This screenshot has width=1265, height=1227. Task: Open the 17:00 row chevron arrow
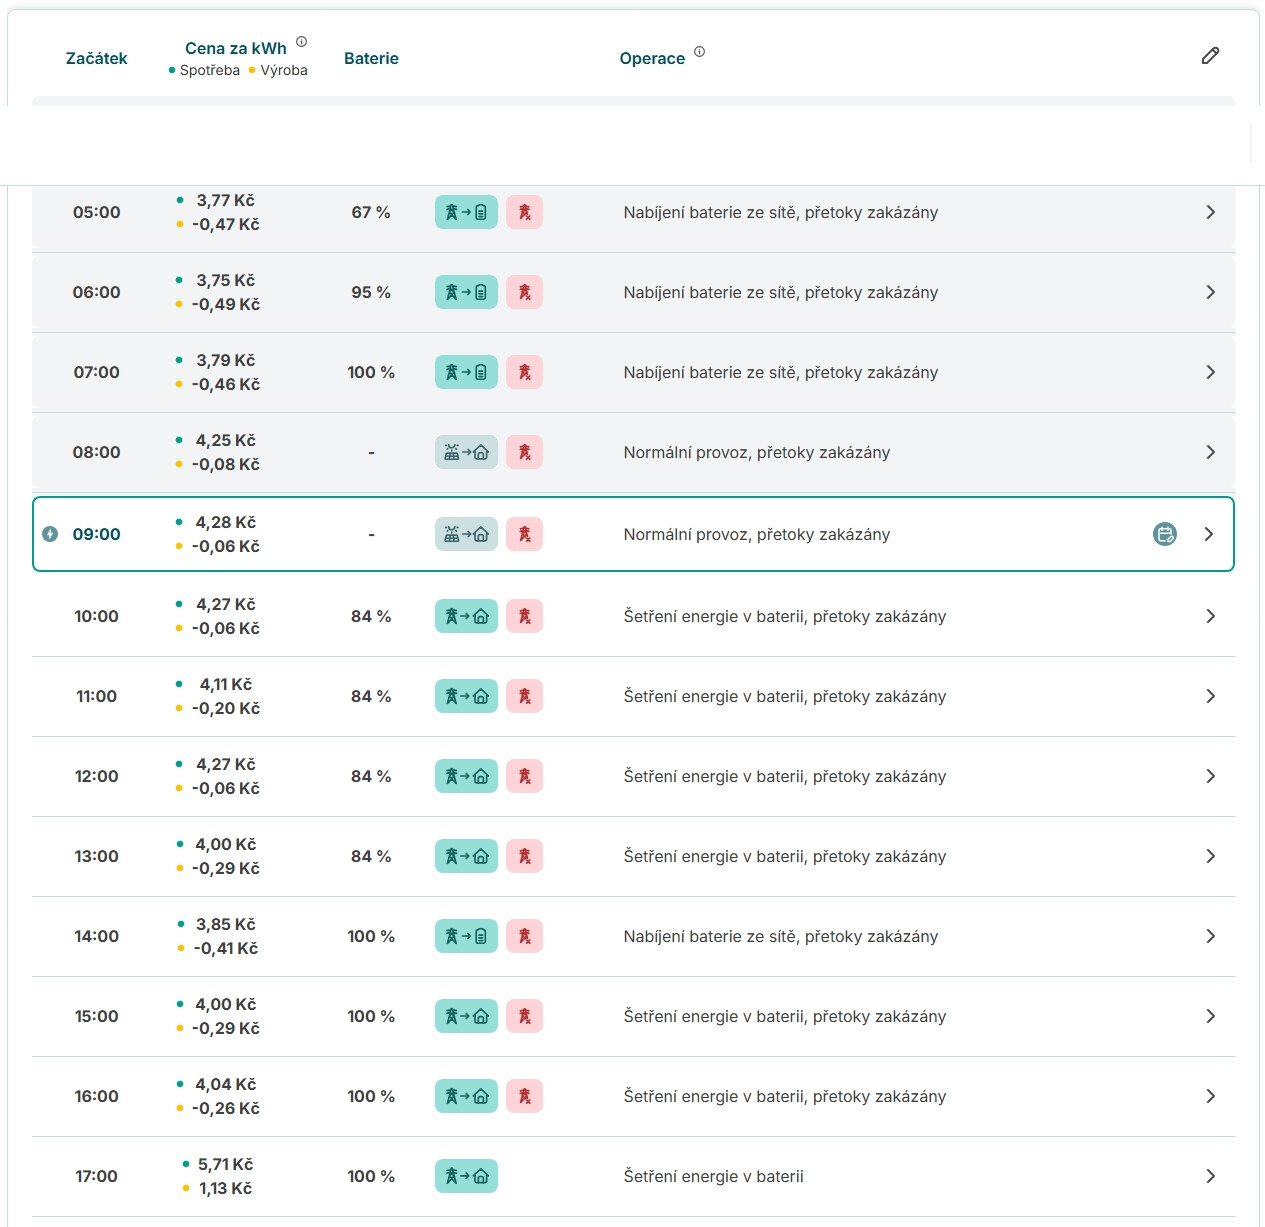click(1210, 1176)
